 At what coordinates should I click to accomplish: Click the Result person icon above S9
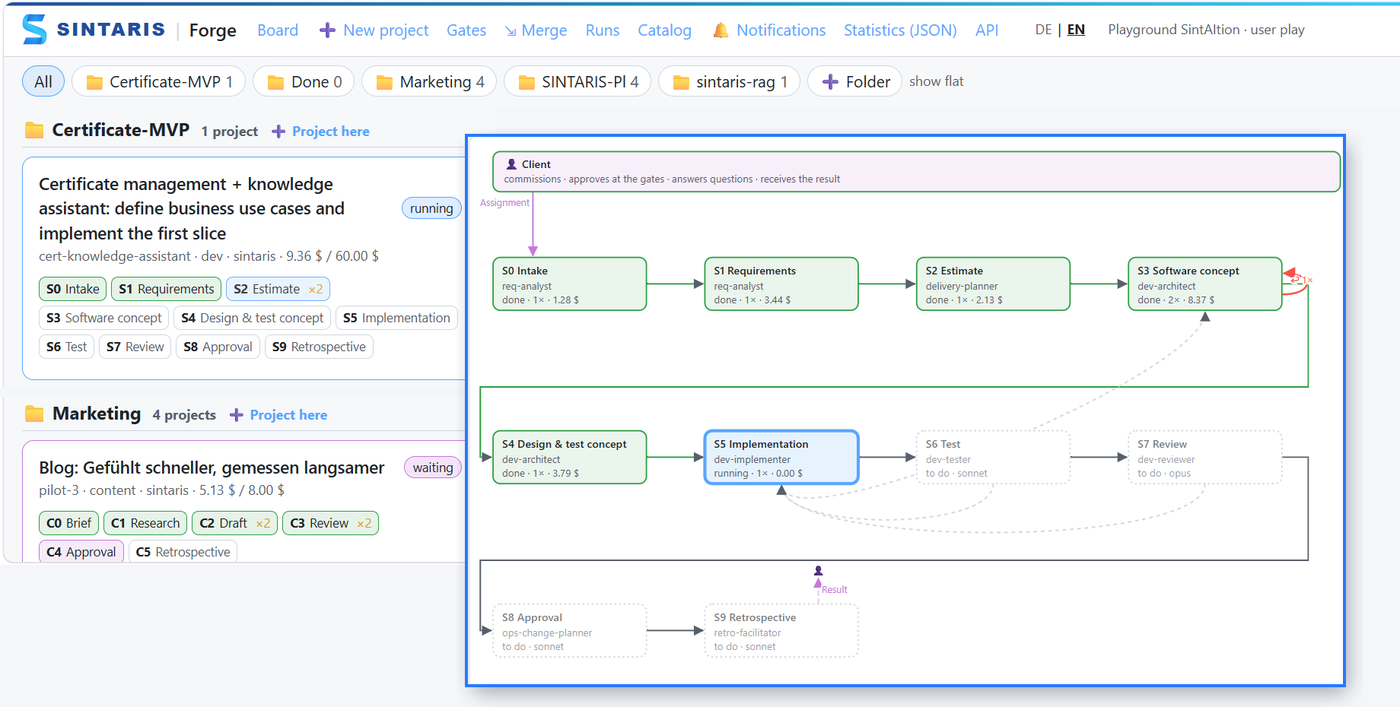[818, 571]
